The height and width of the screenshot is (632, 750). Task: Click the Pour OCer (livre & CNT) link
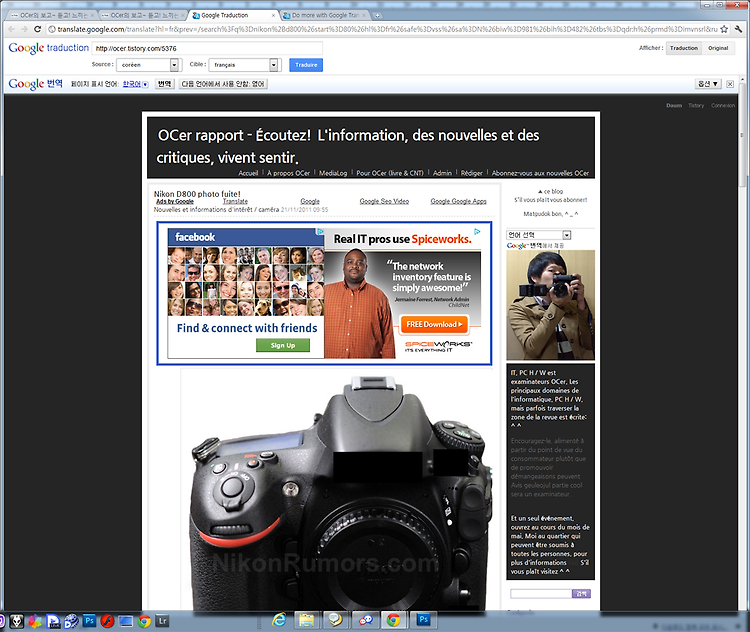pos(390,173)
